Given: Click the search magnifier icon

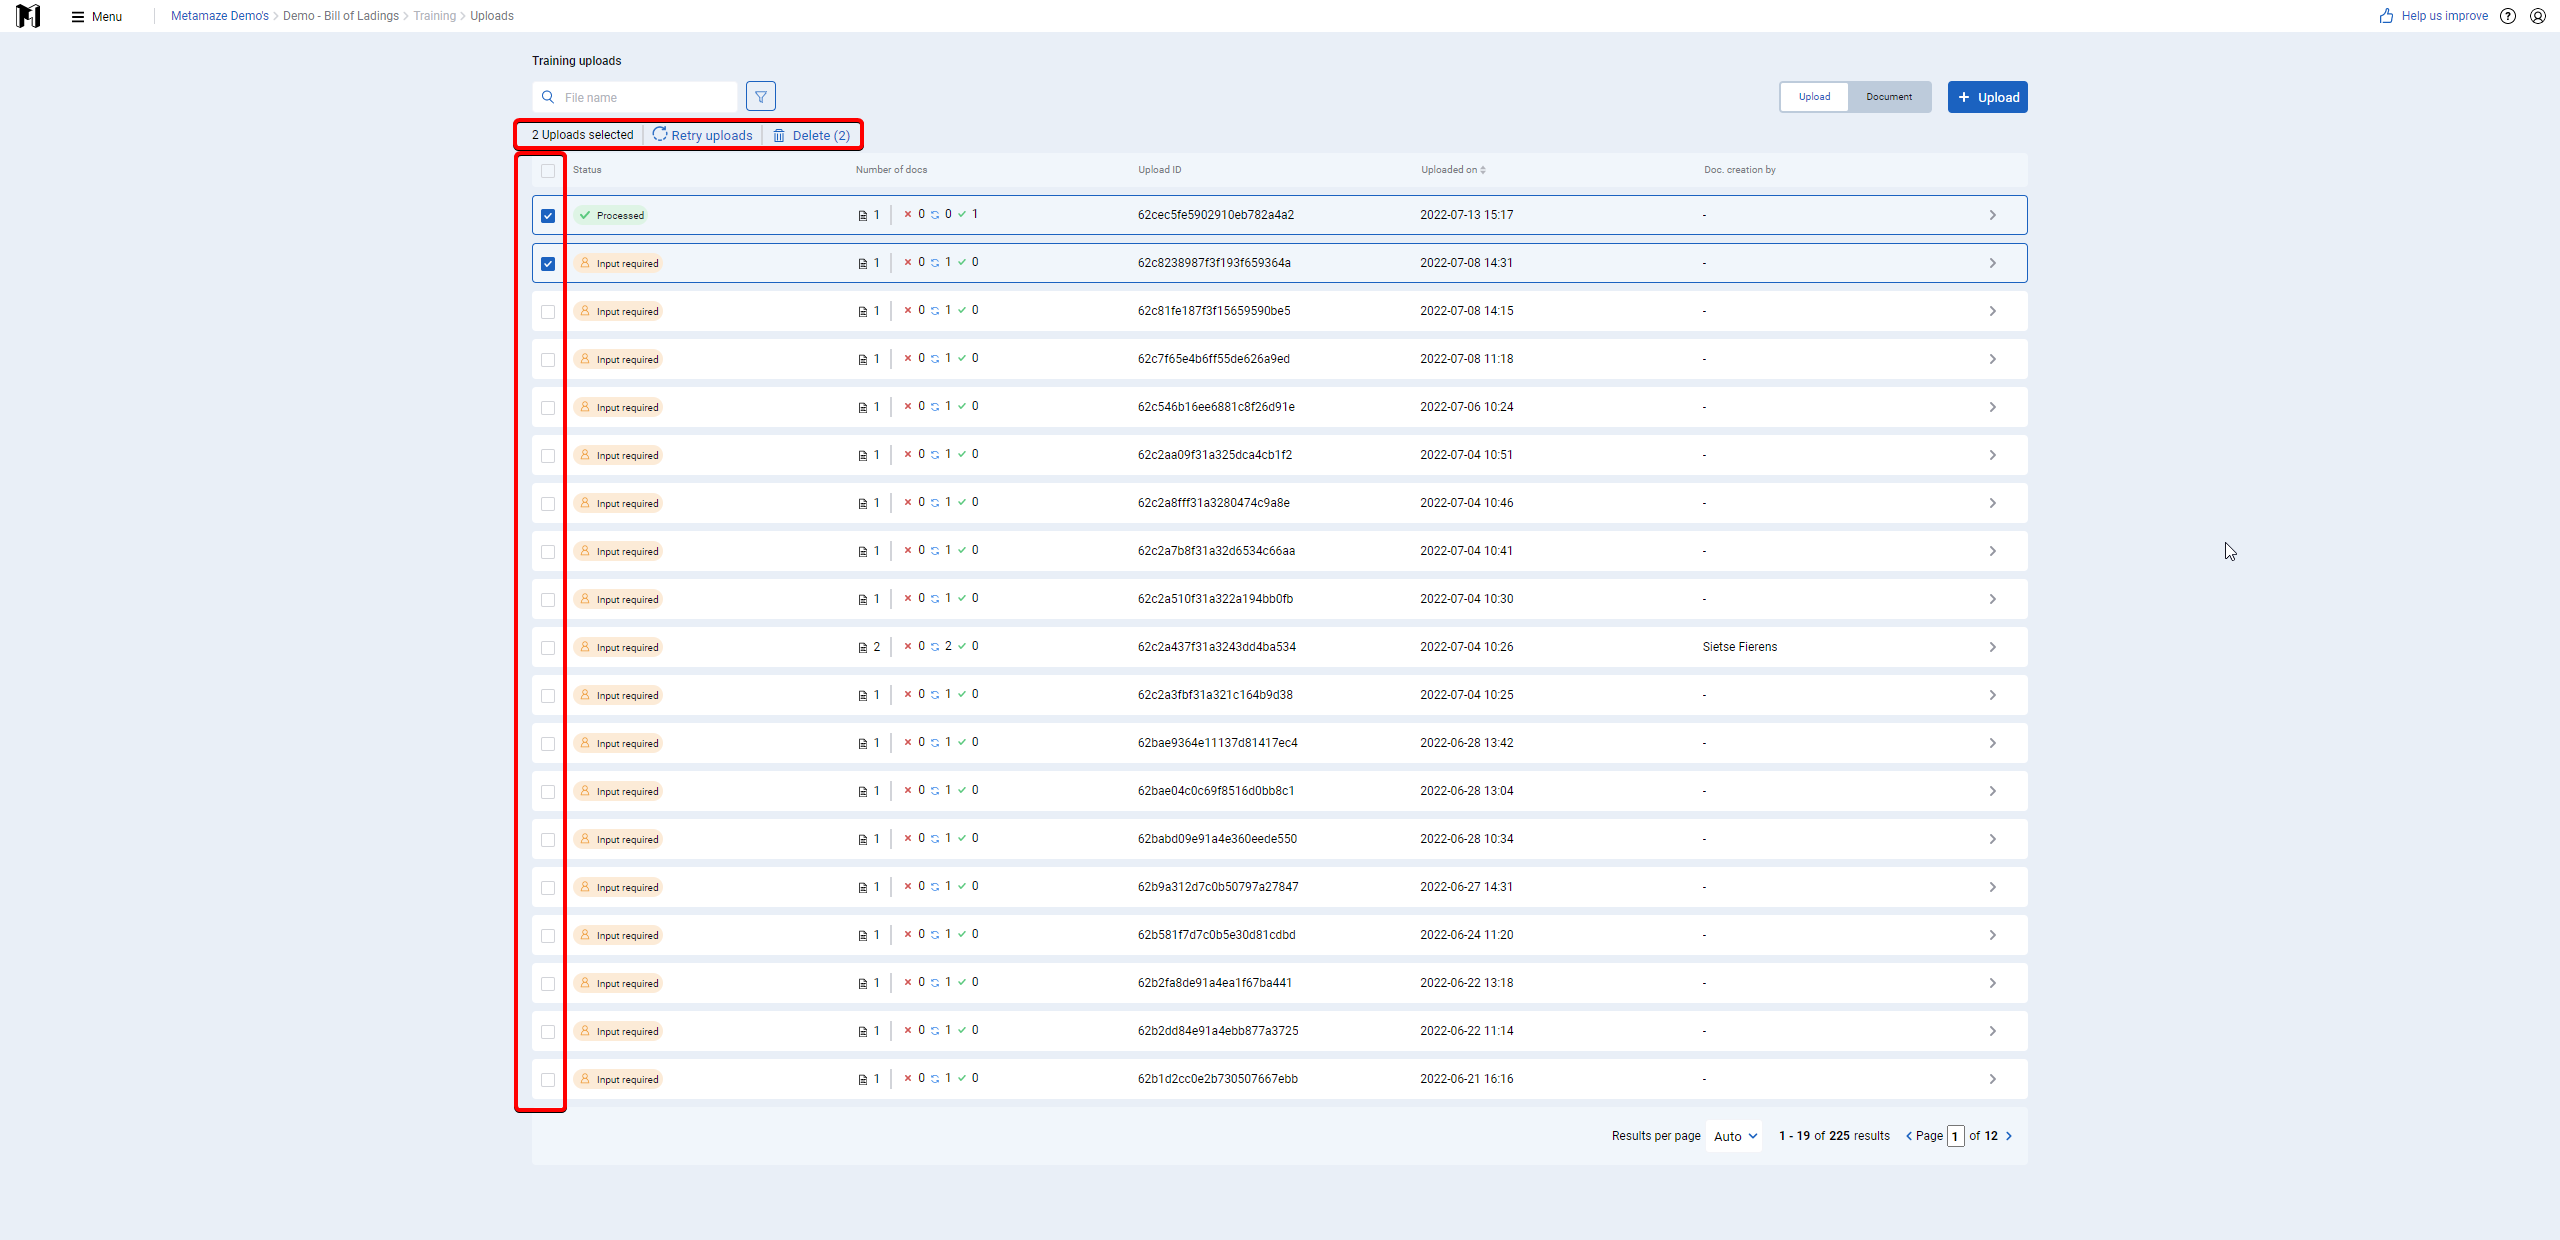Looking at the screenshot, I should pyautogui.click(x=548, y=97).
